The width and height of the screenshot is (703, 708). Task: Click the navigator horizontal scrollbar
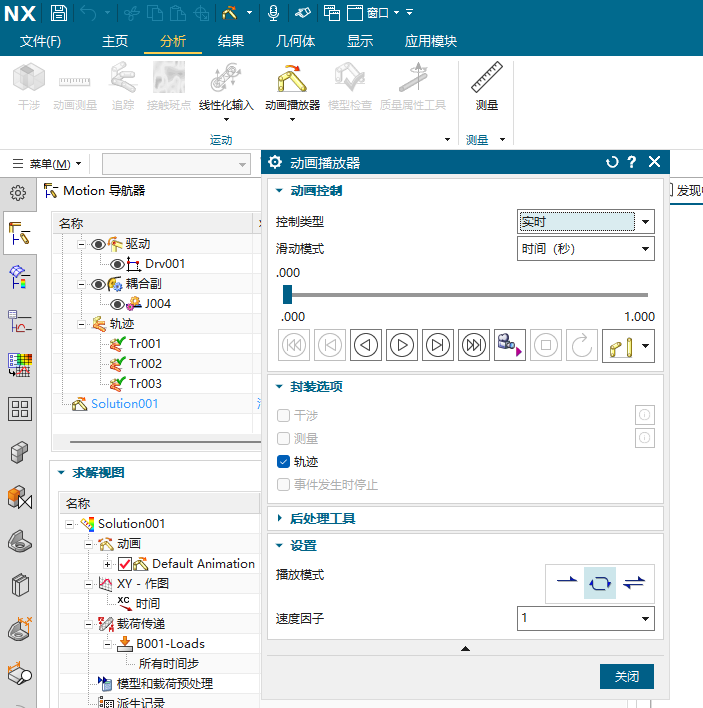(x=165, y=442)
